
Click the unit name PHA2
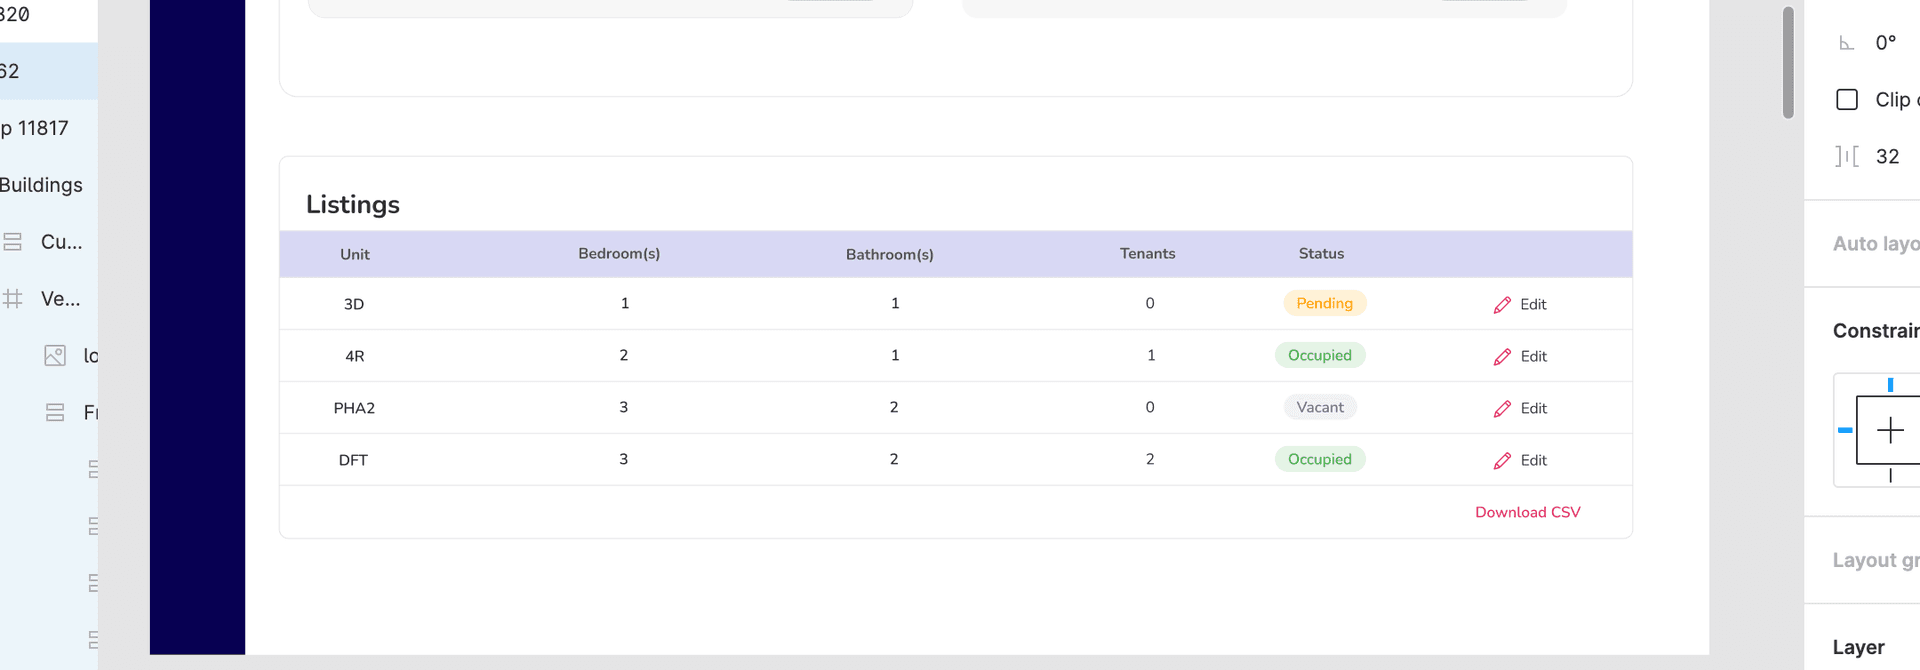[354, 408]
